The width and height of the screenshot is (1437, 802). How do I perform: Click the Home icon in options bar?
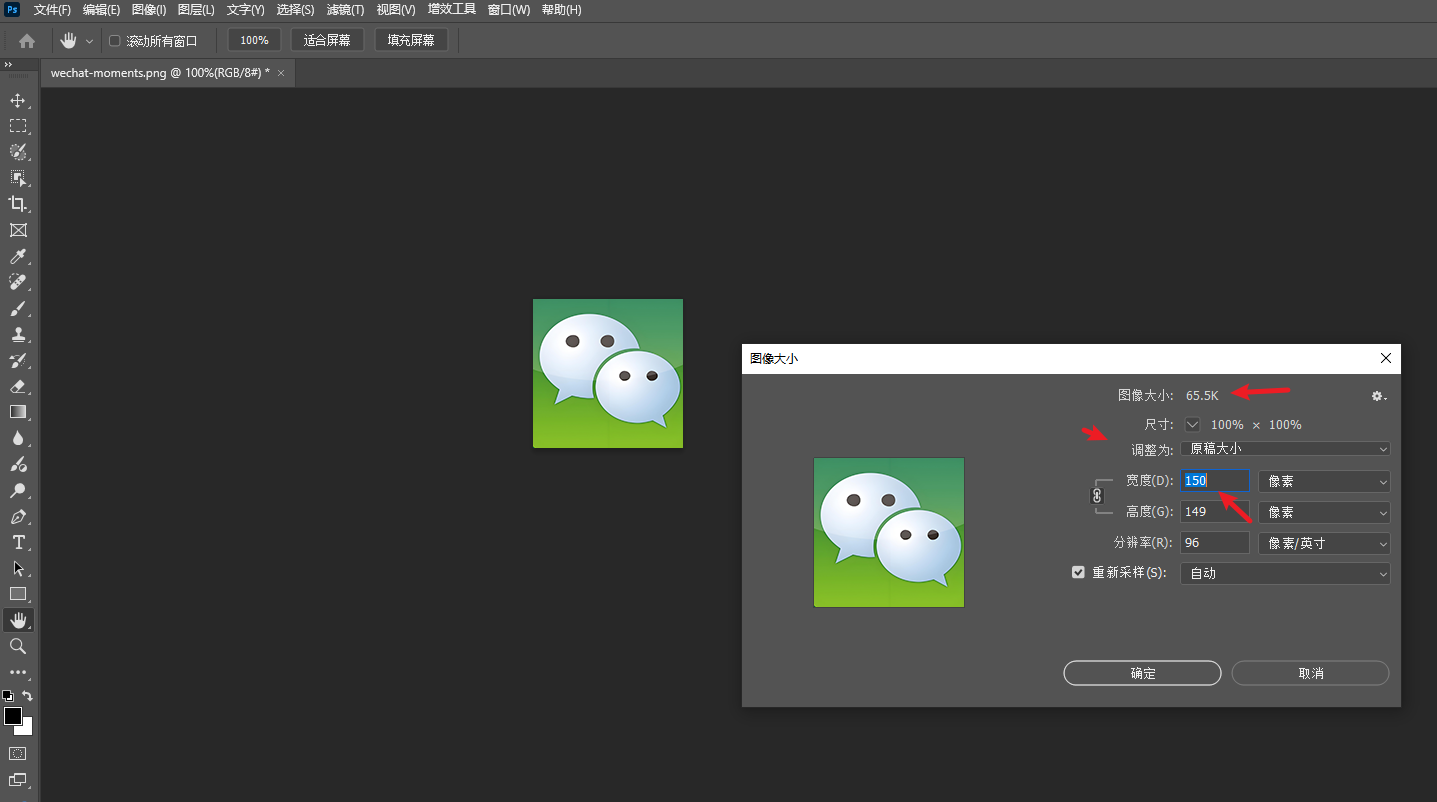[27, 41]
